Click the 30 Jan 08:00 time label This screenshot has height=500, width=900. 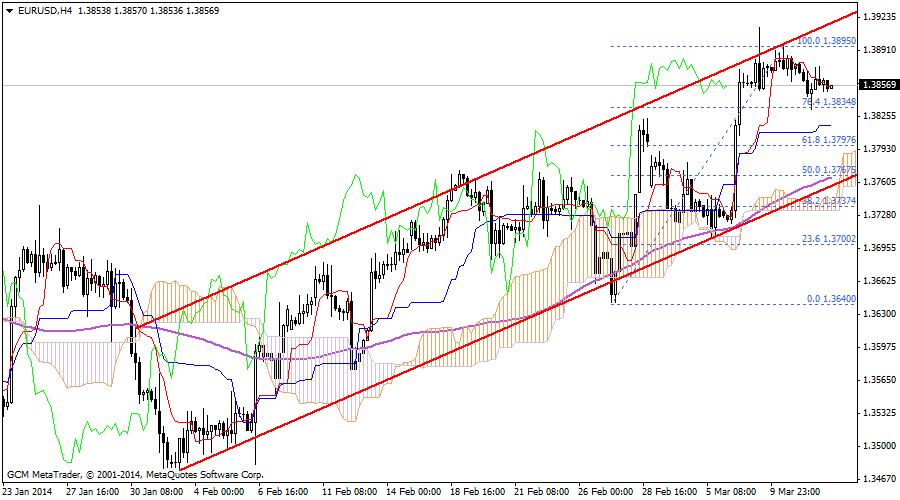(x=157, y=492)
